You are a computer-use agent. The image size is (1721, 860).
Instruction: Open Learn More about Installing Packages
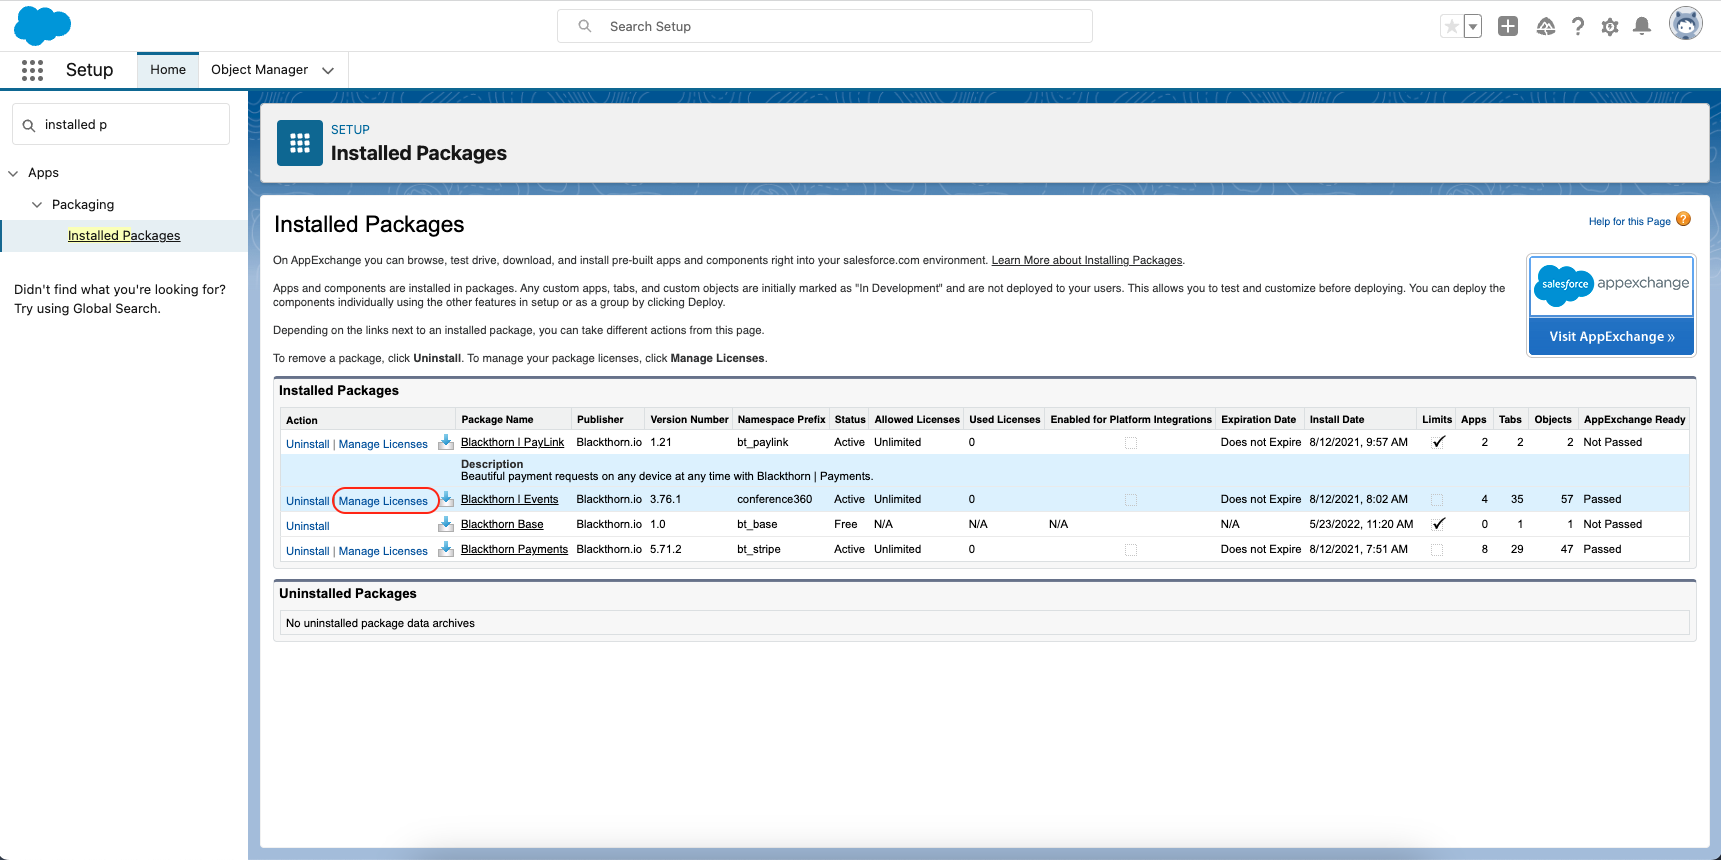(1086, 260)
